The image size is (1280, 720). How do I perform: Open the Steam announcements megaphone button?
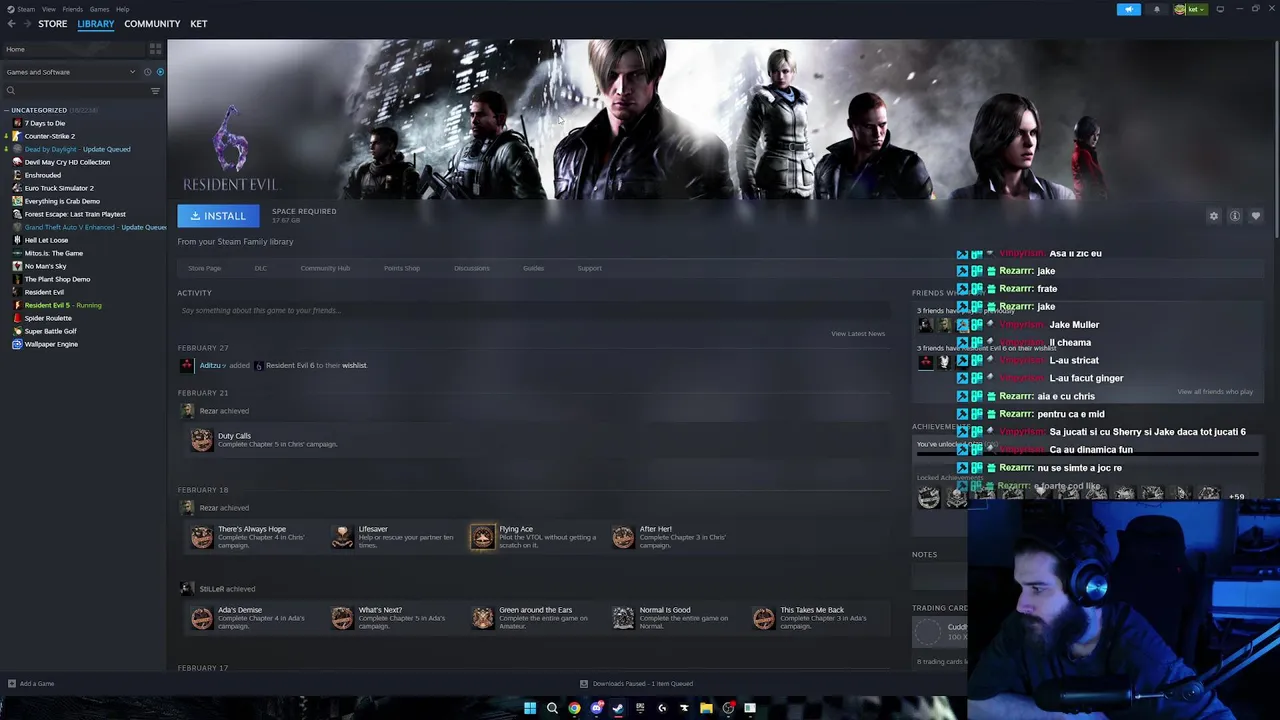[1128, 9]
